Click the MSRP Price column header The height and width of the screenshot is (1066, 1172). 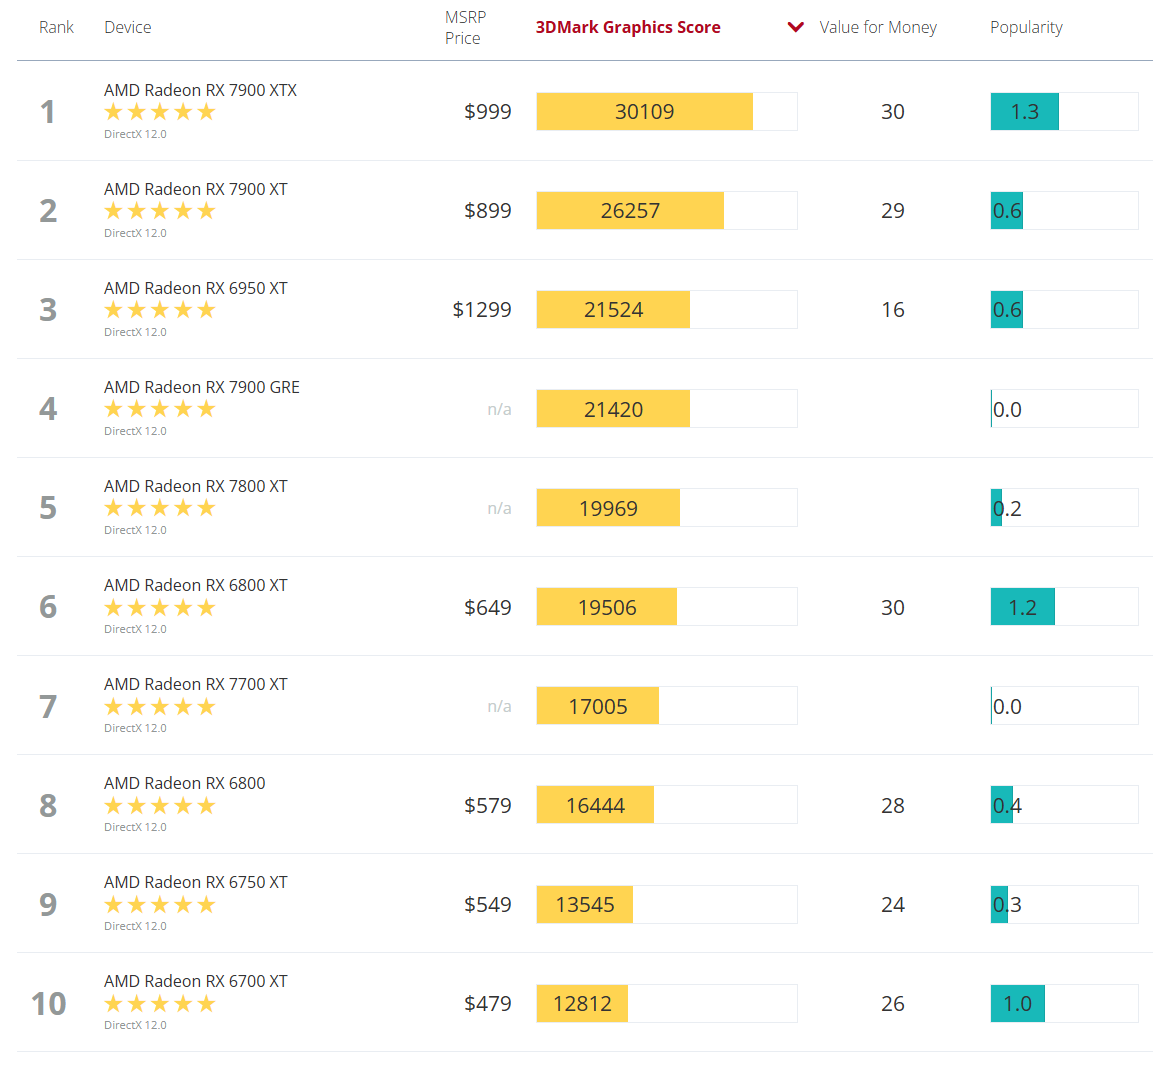[x=465, y=28]
